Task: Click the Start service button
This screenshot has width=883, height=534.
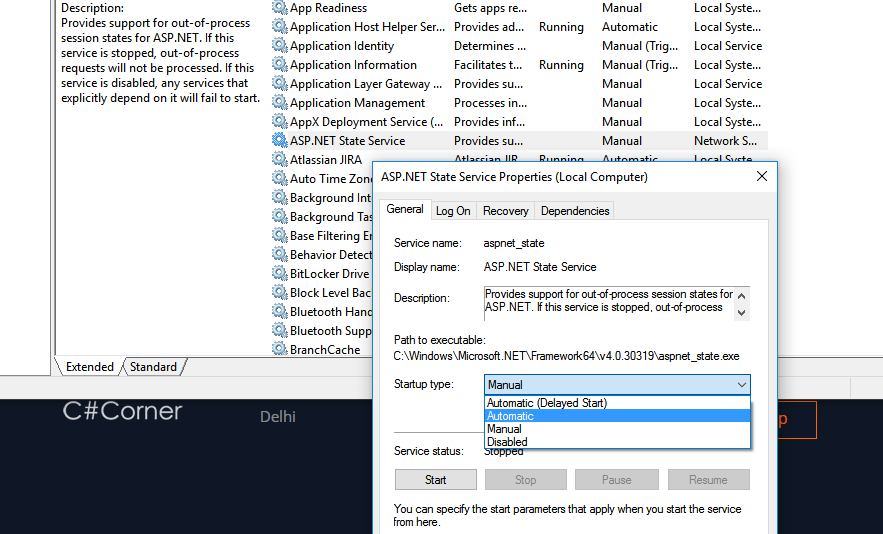Action: [x=435, y=480]
